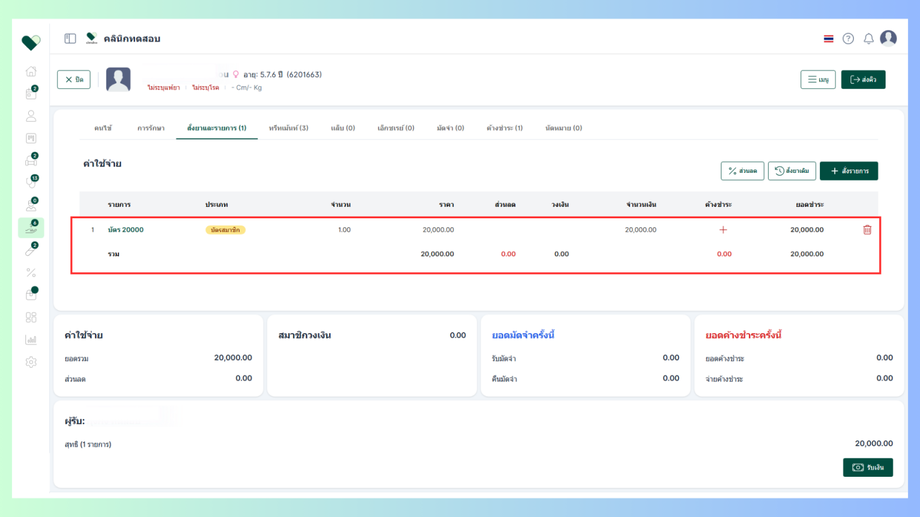
Task: Open the เมนู menu button
Action: tap(818, 79)
